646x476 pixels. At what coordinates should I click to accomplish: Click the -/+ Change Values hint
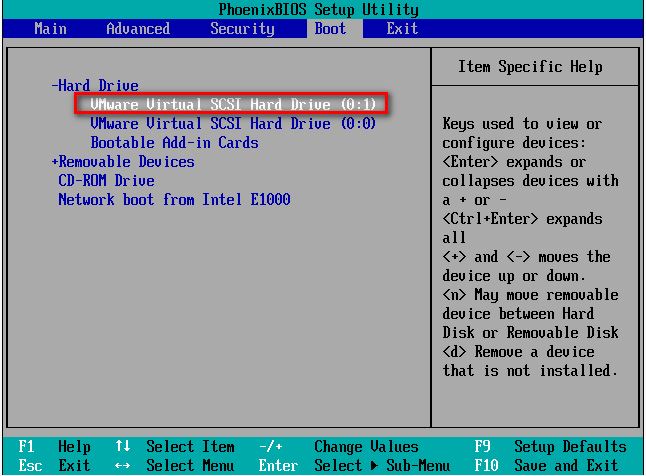pos(339,446)
